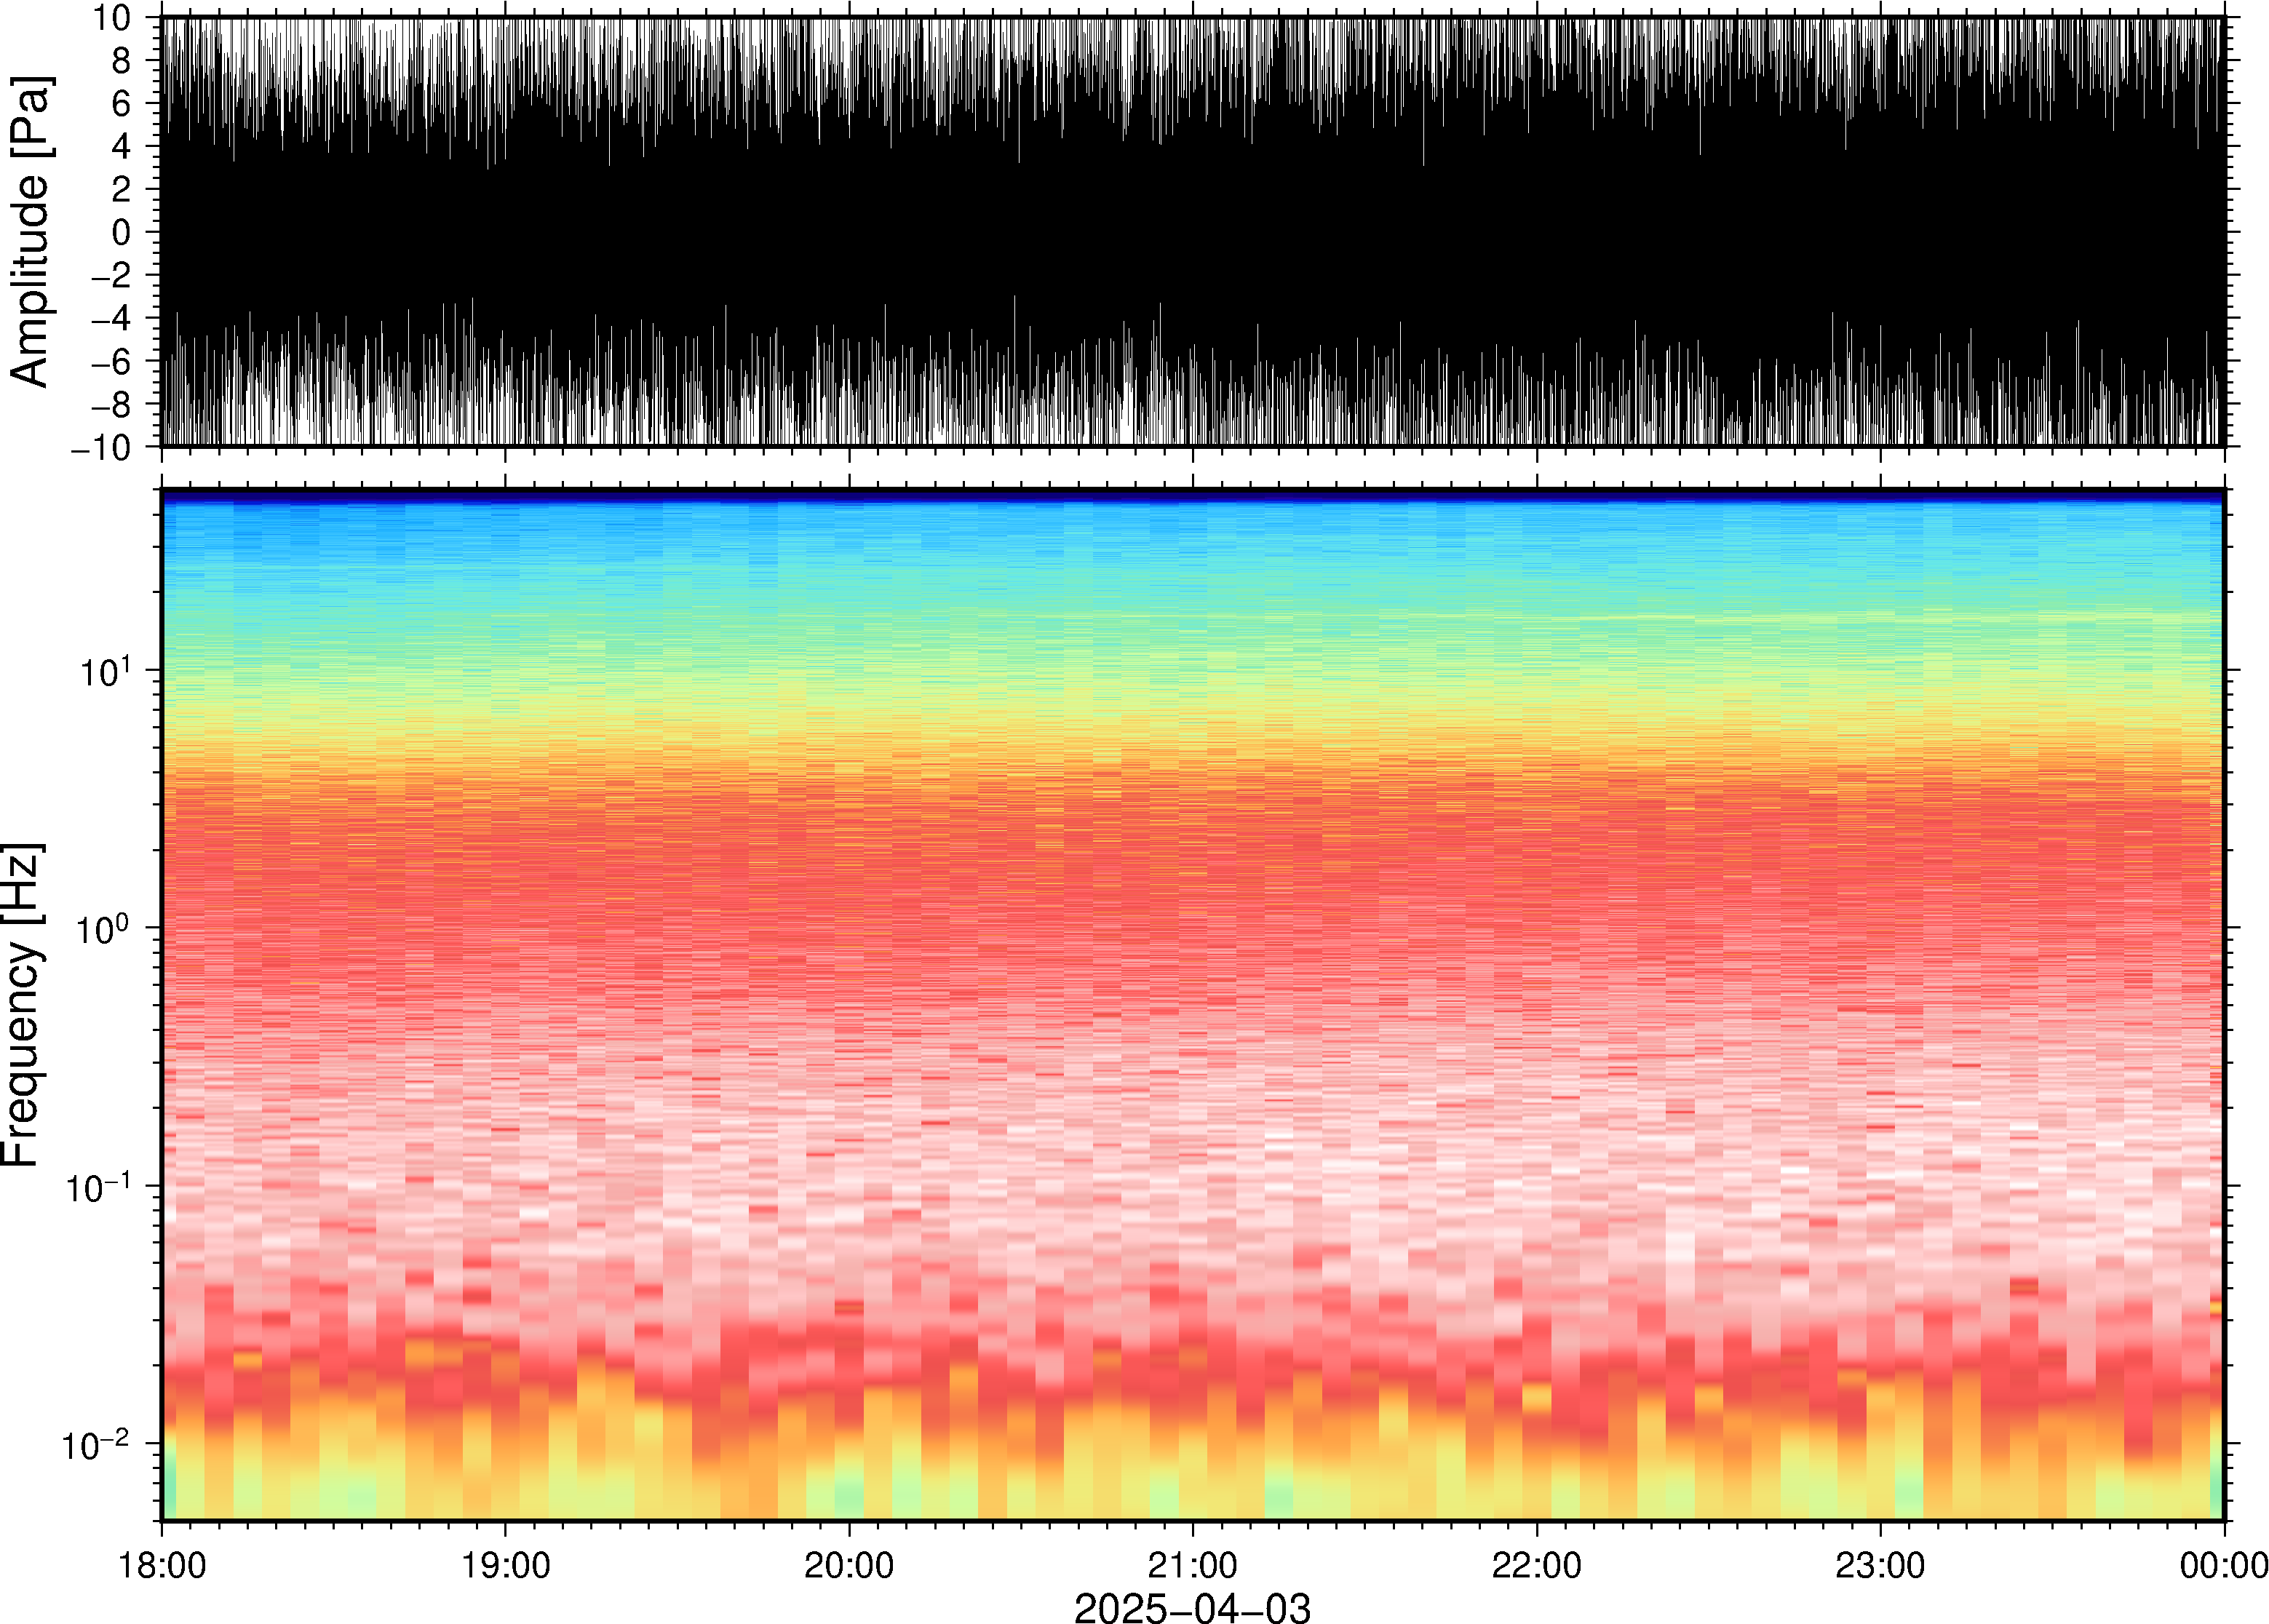This screenshot has width=2269, height=1624.
Task: Click the frequency tick label 10¹
Action: [105, 670]
